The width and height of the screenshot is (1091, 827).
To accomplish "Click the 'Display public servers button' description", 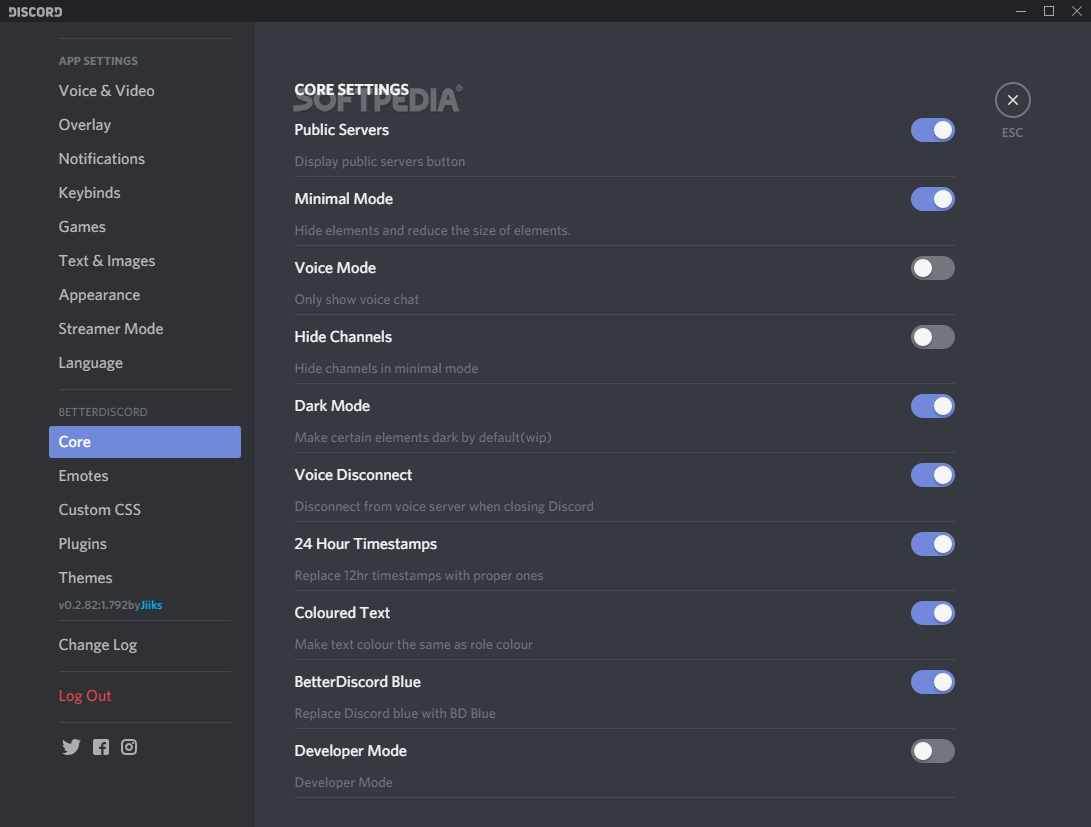I will 380,161.
